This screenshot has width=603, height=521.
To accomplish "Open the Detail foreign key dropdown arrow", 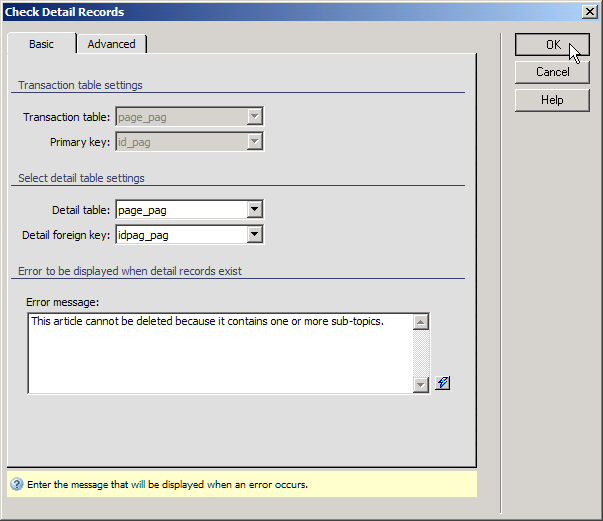I will click(x=255, y=234).
